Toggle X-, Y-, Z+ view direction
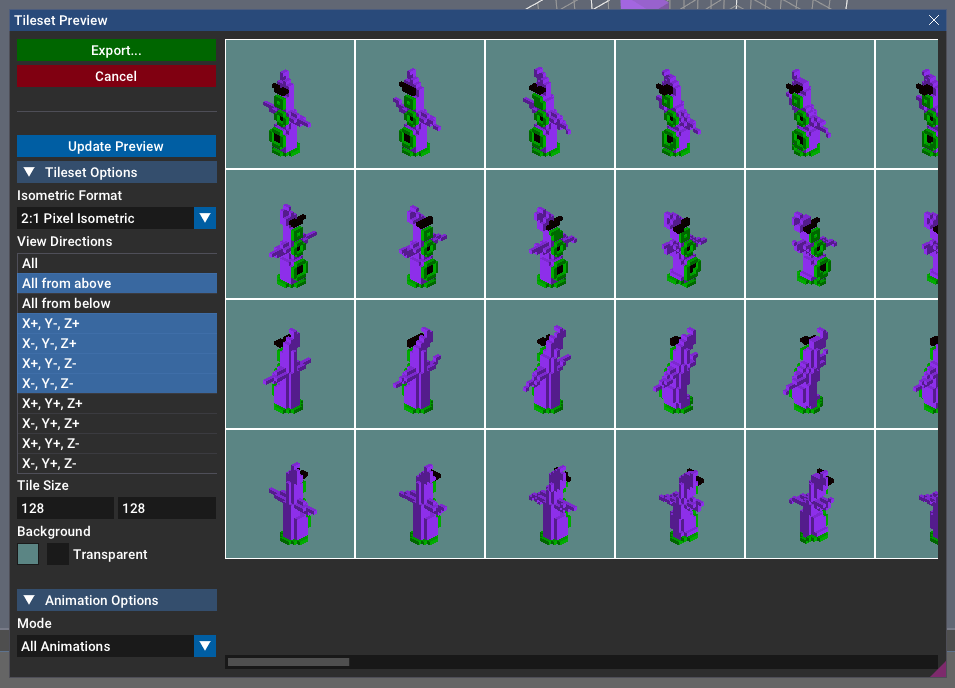 pyautogui.click(x=117, y=343)
